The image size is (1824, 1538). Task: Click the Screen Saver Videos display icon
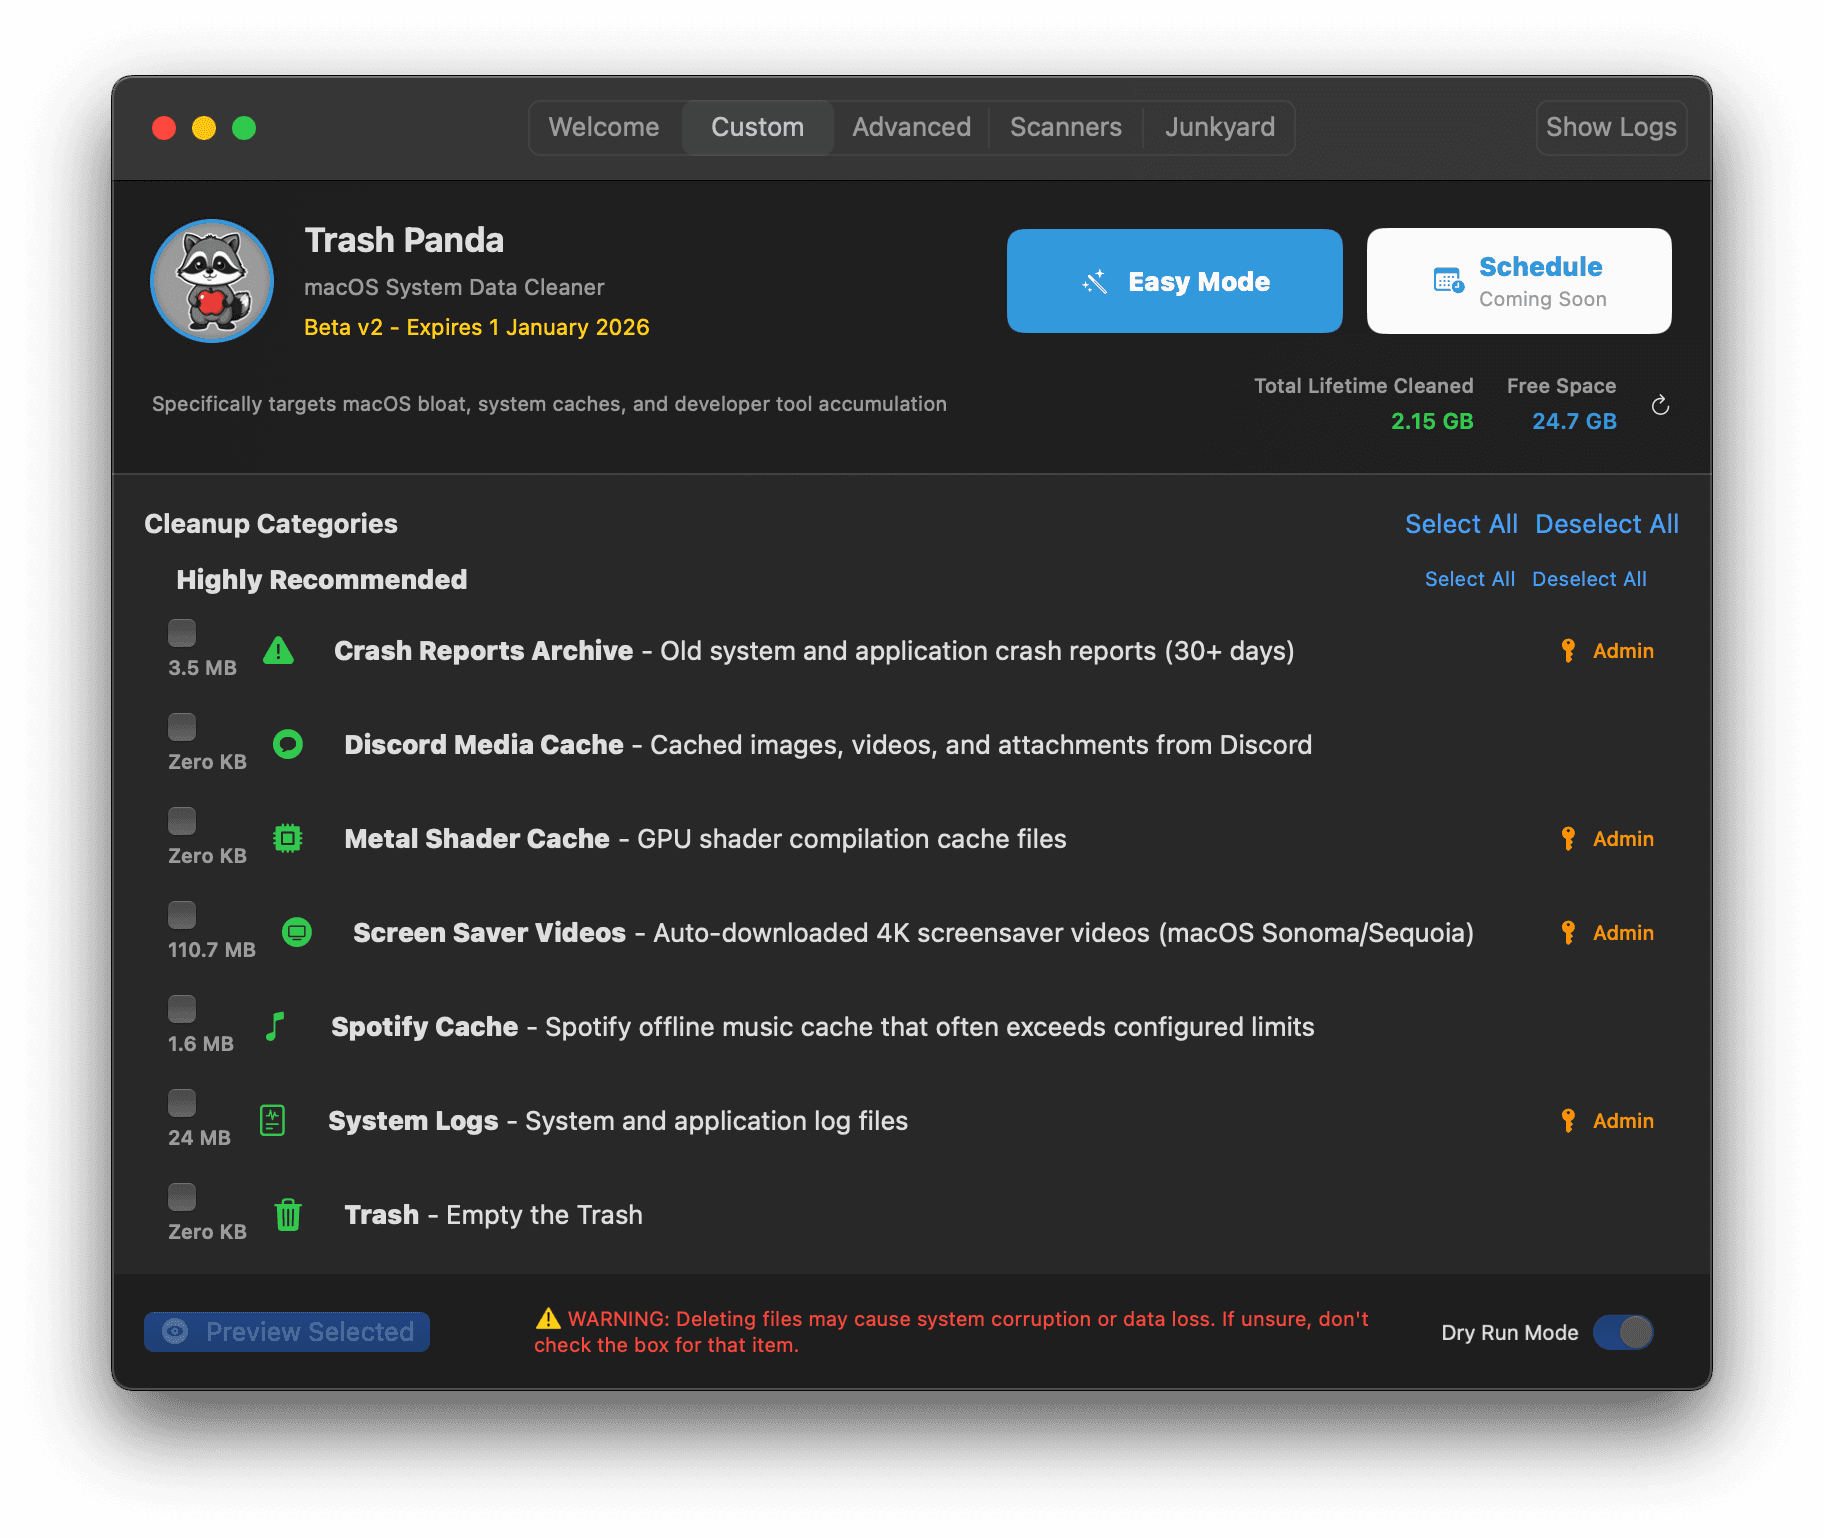click(x=297, y=933)
